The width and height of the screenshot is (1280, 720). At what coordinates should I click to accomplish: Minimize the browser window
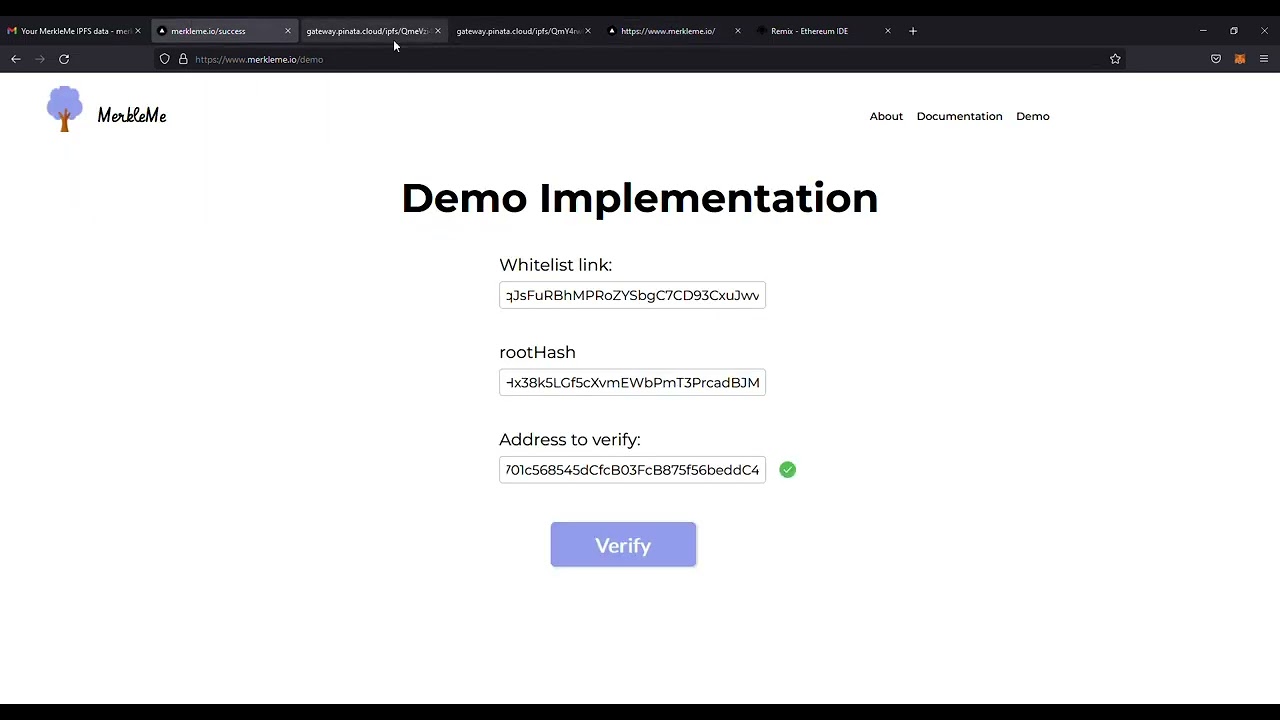[x=1203, y=31]
